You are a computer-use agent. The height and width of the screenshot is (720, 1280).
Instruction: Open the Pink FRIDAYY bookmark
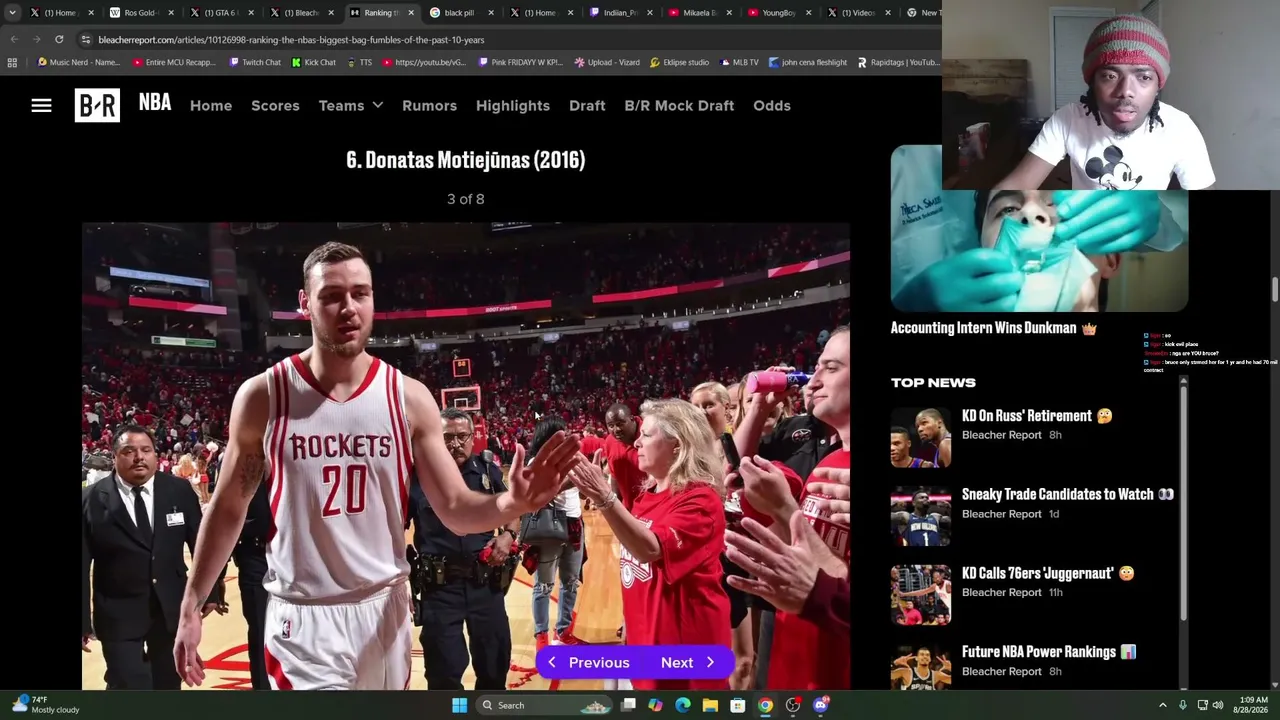[520, 62]
